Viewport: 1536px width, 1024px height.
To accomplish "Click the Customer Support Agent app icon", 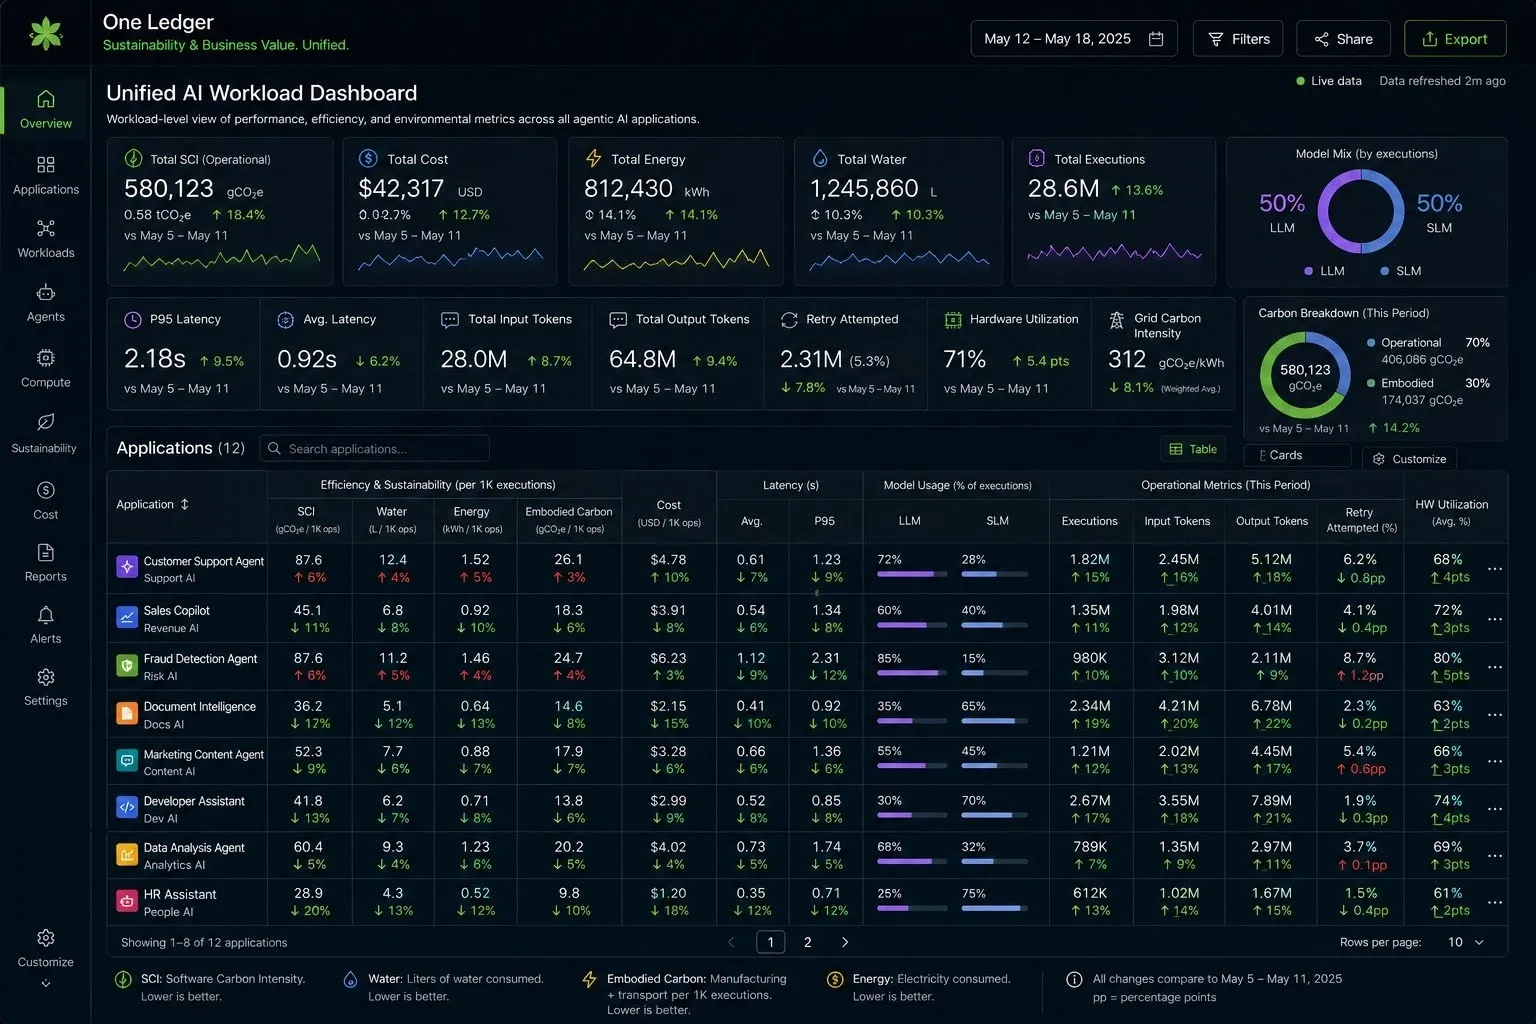I will point(127,567).
